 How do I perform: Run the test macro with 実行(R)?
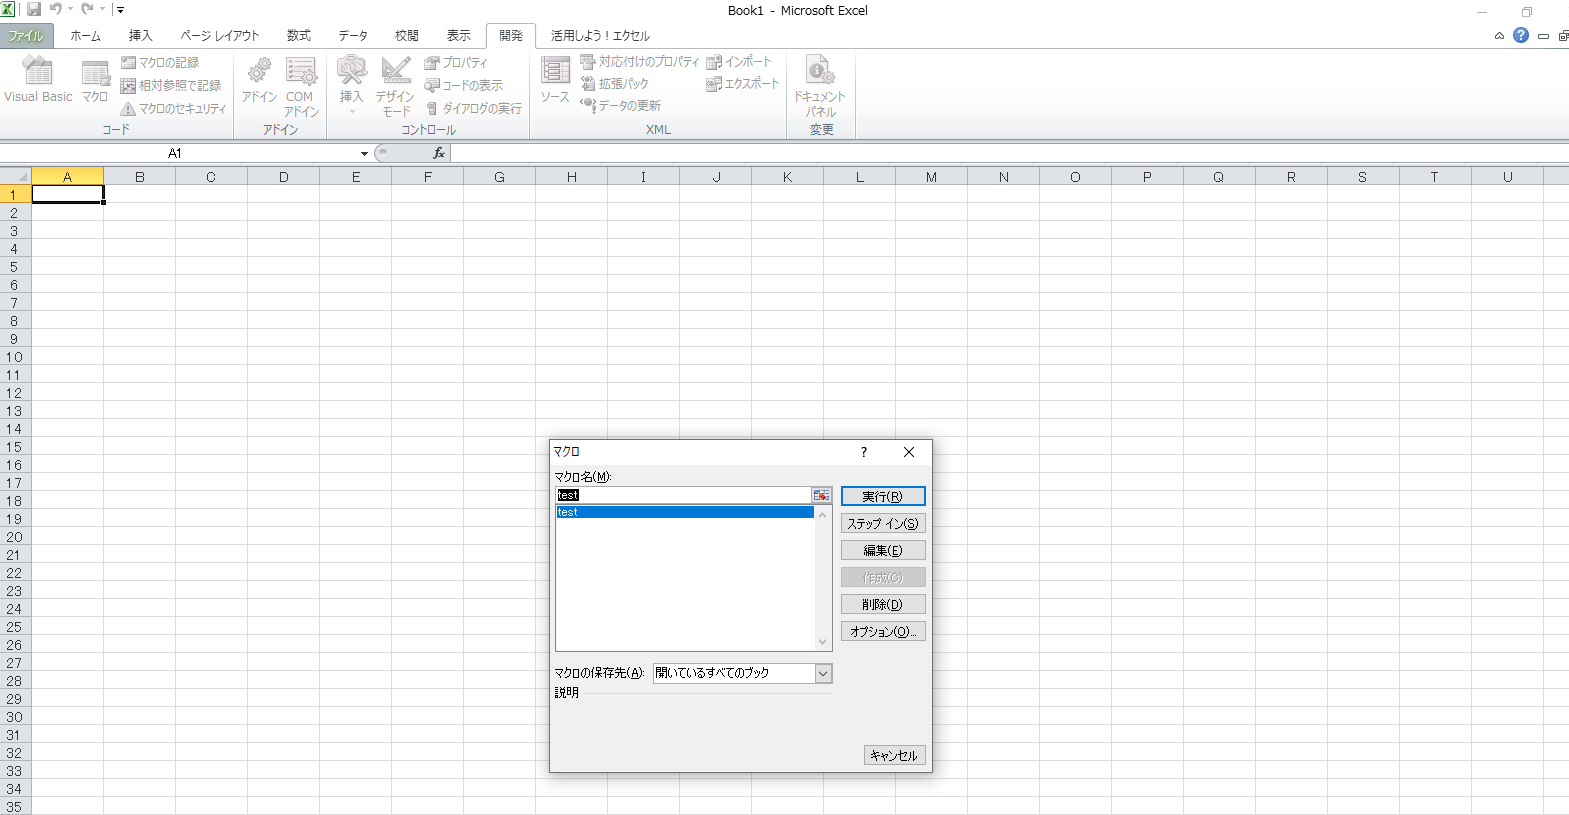(883, 496)
